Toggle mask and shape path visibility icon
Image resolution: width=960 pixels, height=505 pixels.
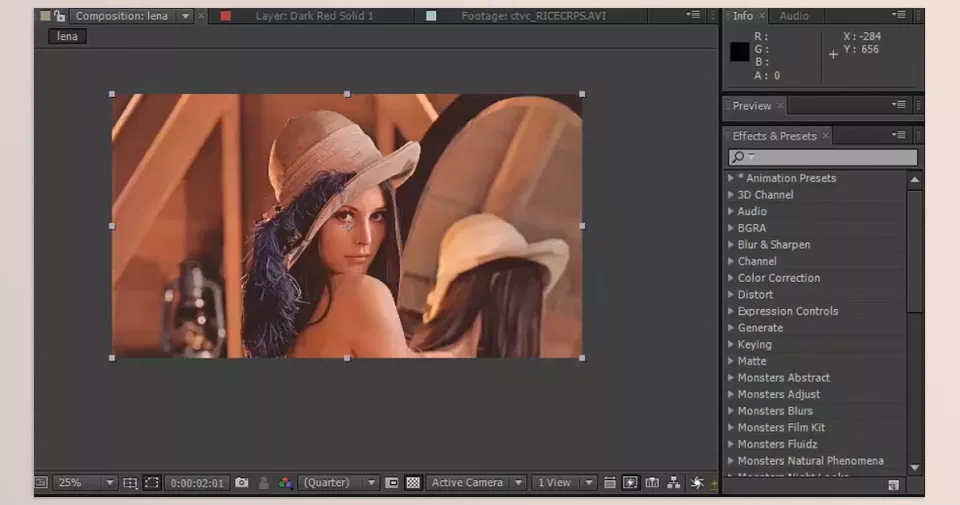click(x=152, y=483)
